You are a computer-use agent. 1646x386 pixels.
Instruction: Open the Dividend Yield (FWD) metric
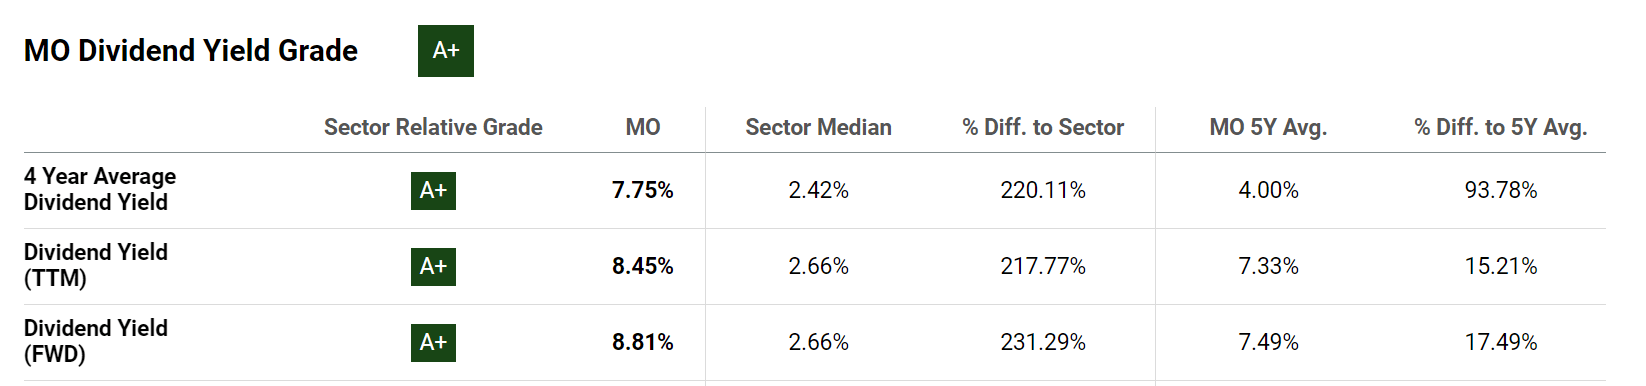pos(96,341)
